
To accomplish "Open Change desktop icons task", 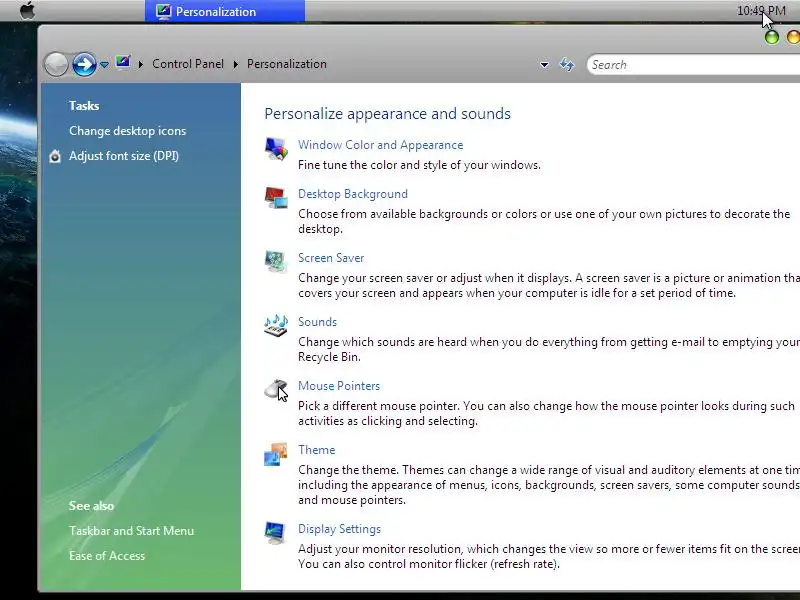I will click(128, 131).
